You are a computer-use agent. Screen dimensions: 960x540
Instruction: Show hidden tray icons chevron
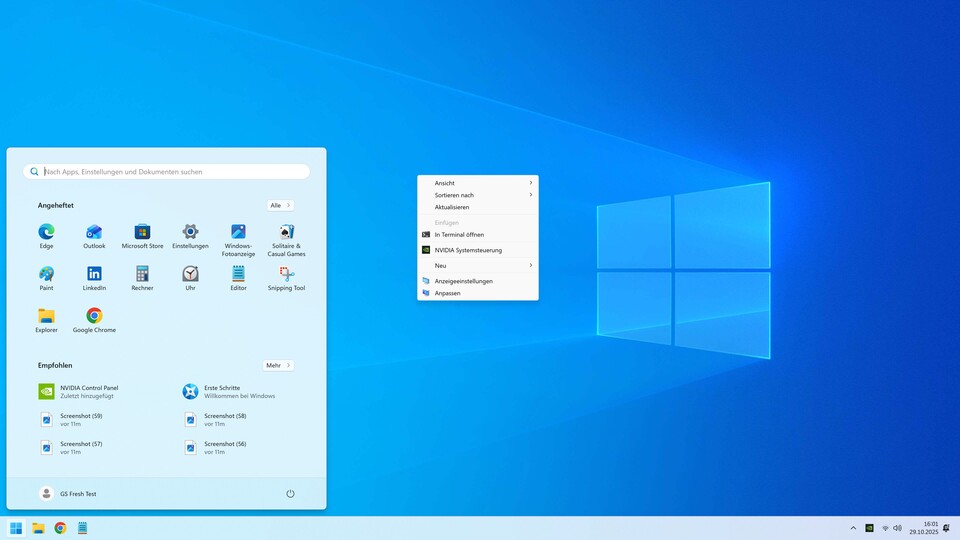point(853,528)
